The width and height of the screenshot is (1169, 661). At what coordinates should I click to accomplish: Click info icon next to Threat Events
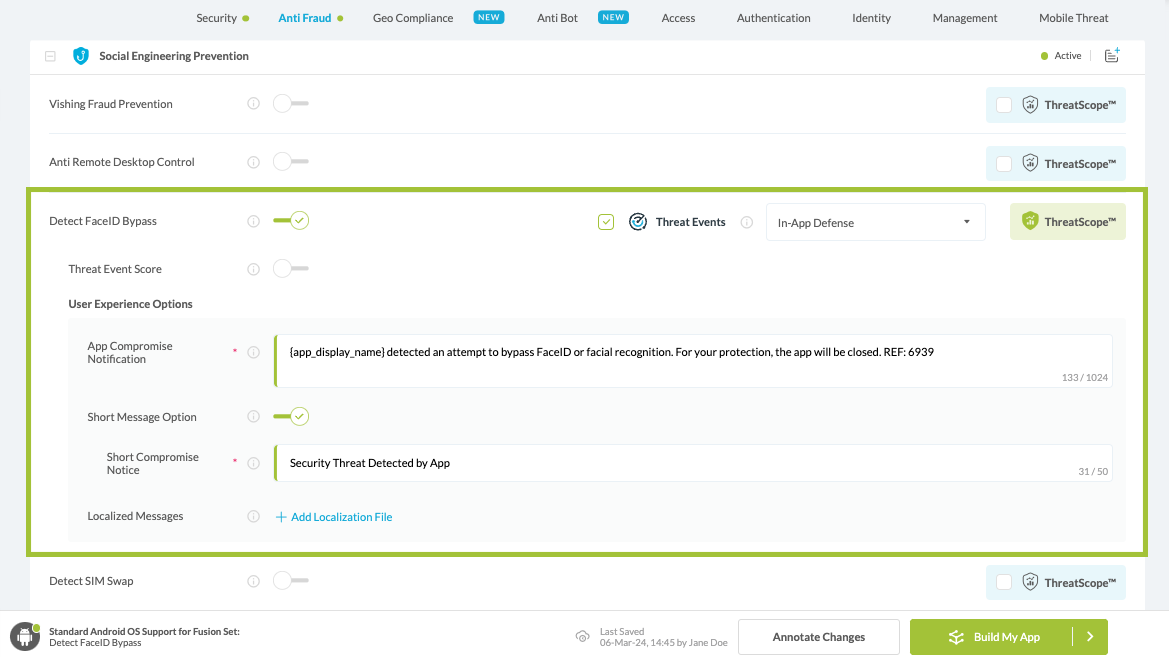746,222
